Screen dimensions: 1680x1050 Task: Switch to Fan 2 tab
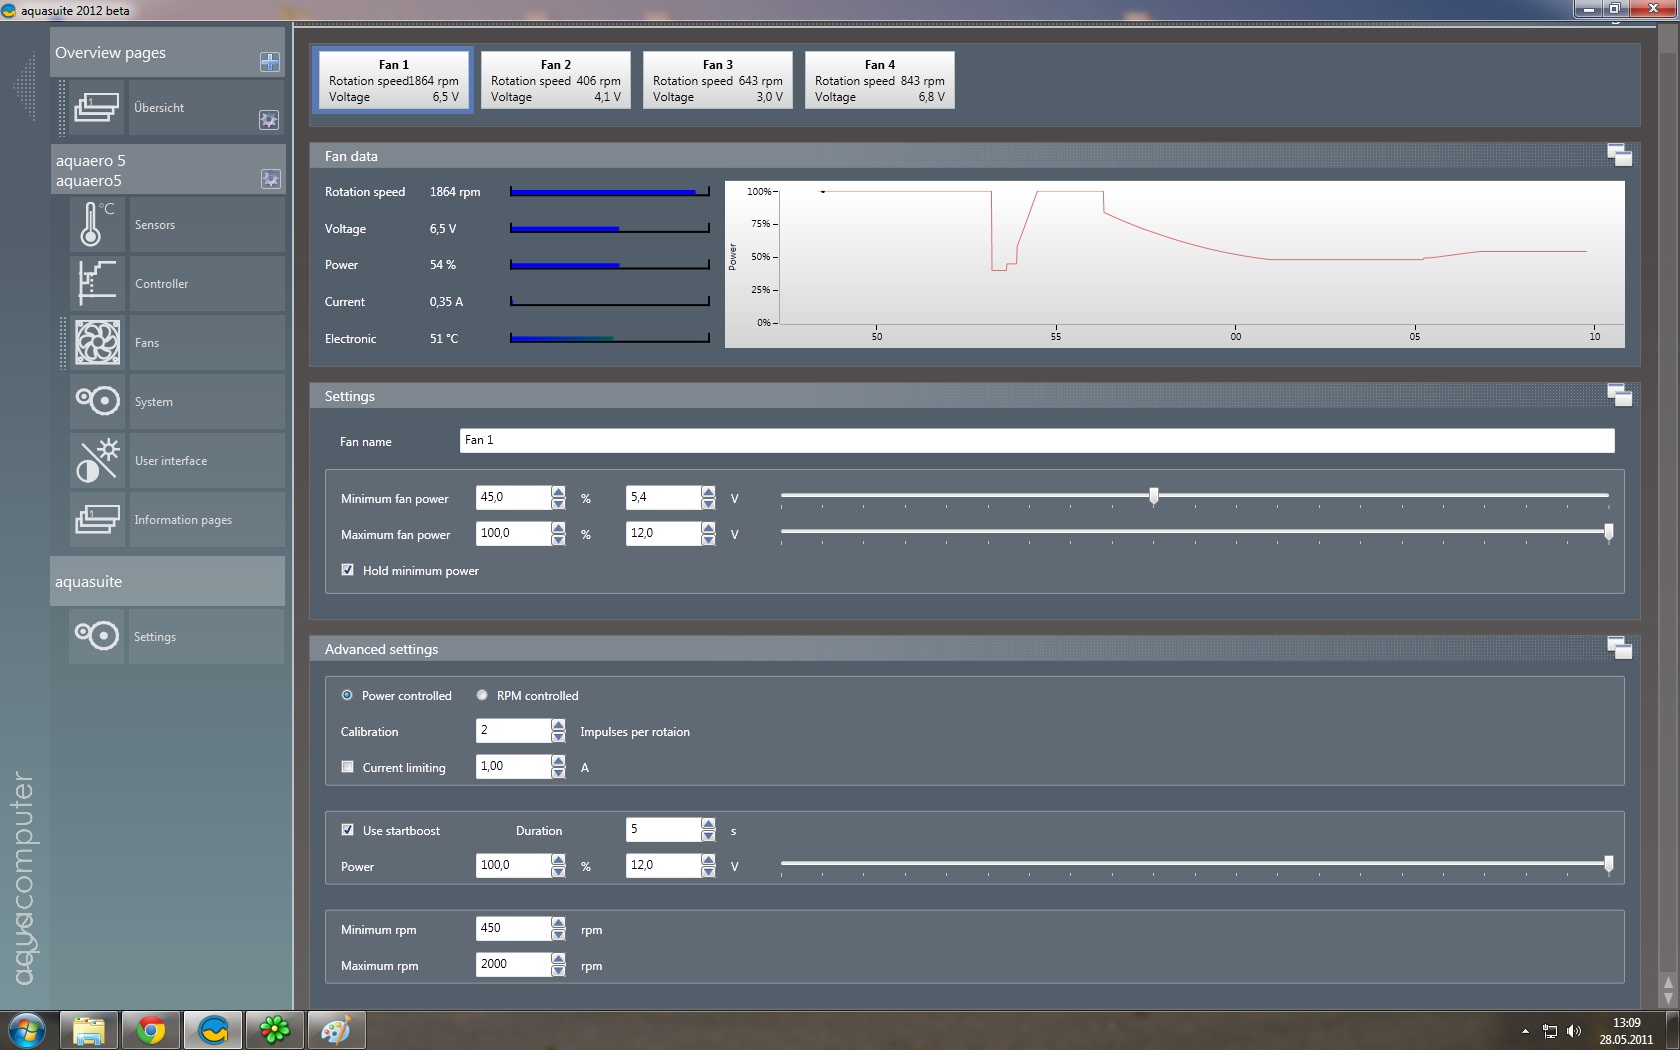click(555, 80)
